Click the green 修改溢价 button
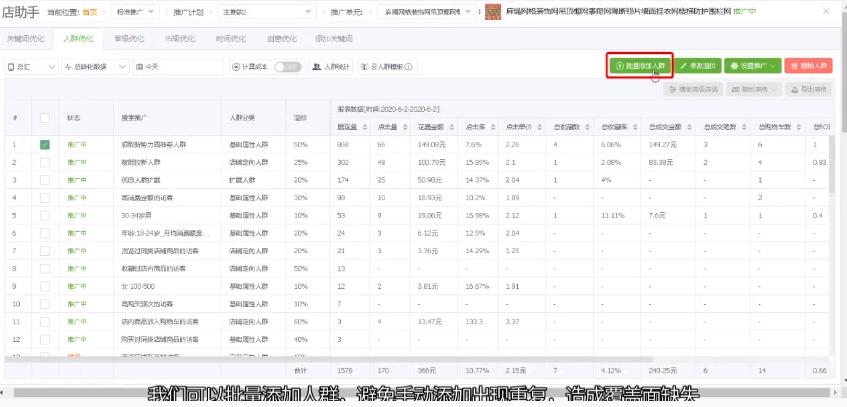This screenshot has height=407, width=847. pos(697,66)
